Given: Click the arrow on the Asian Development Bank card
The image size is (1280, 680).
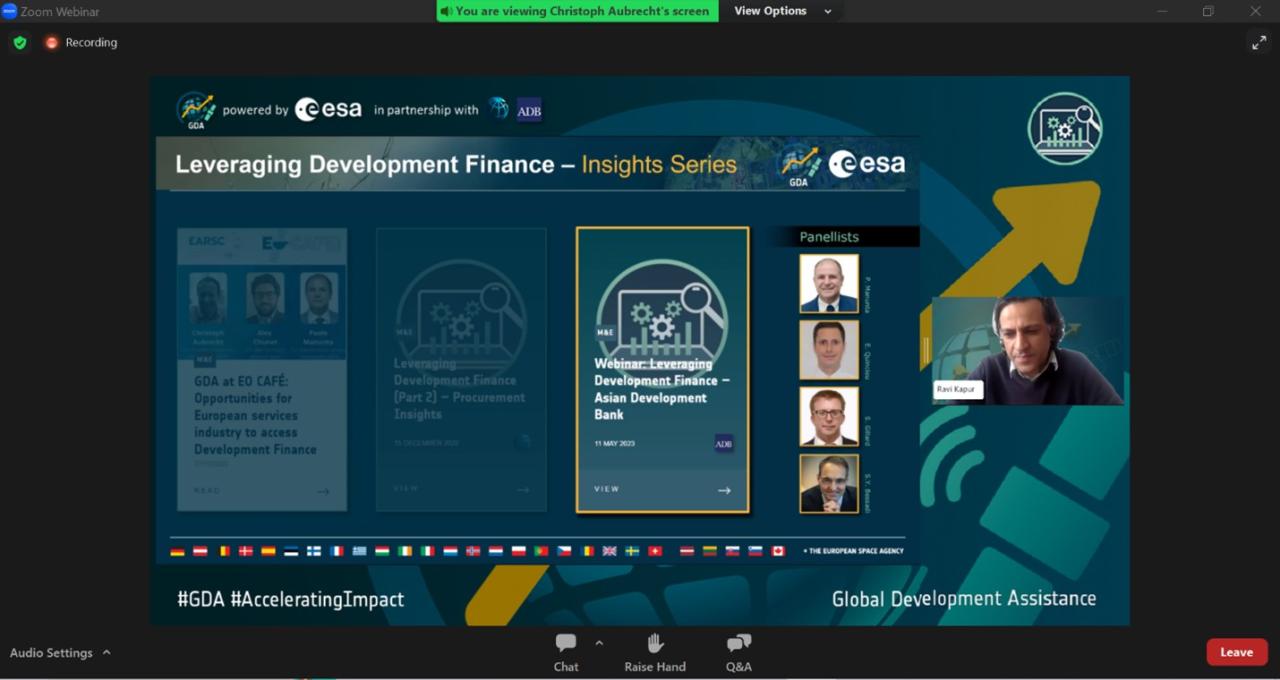Looking at the screenshot, I should 724,490.
